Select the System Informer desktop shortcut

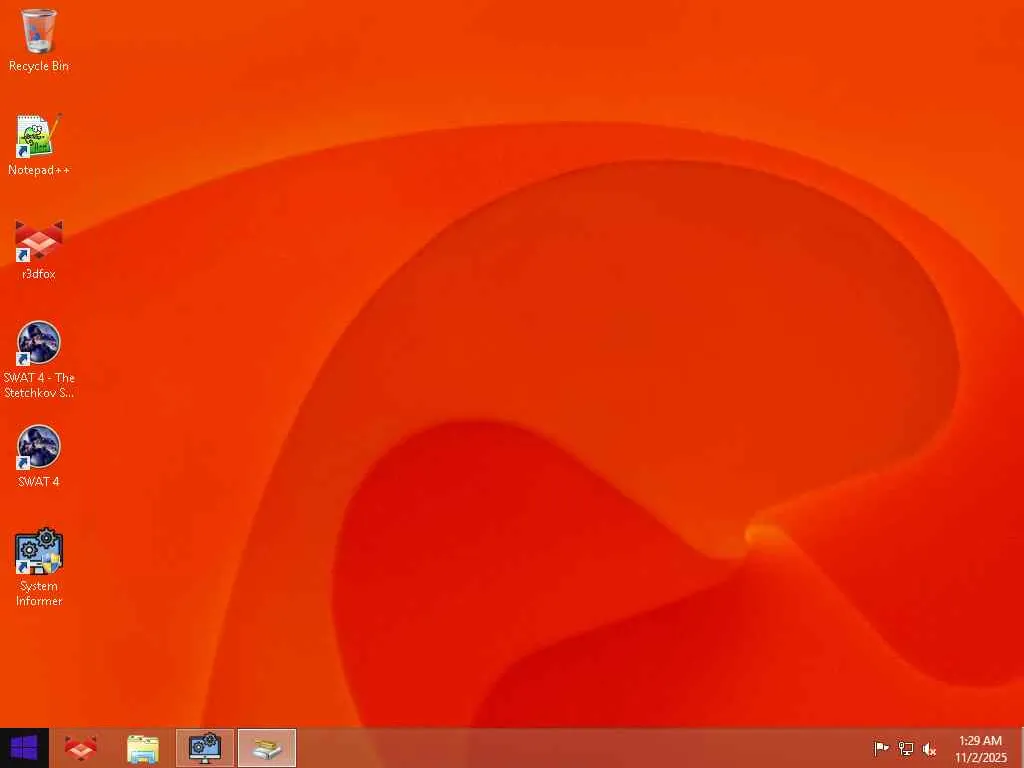[39, 568]
